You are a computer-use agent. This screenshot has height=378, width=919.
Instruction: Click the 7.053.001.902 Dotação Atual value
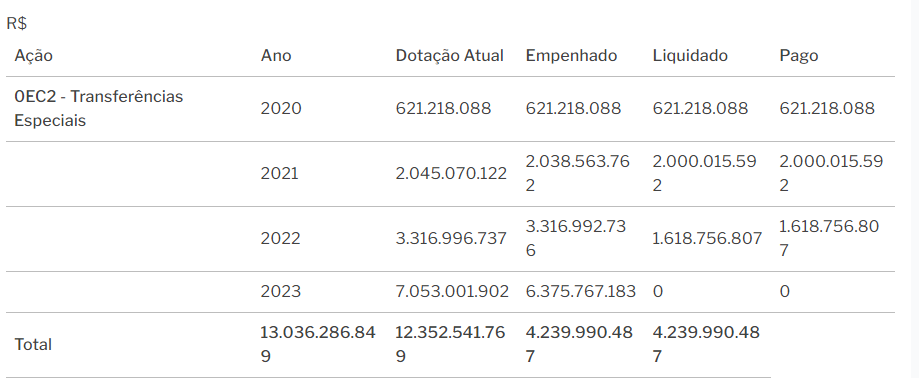452,291
